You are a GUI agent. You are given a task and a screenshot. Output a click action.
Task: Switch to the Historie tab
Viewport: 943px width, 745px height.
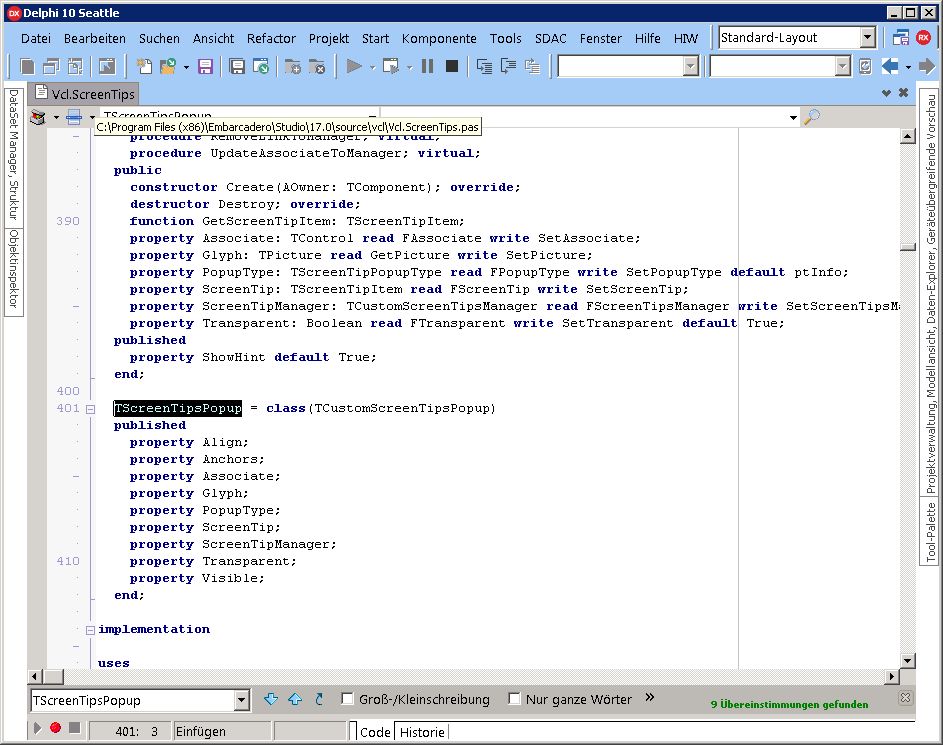tap(422, 732)
